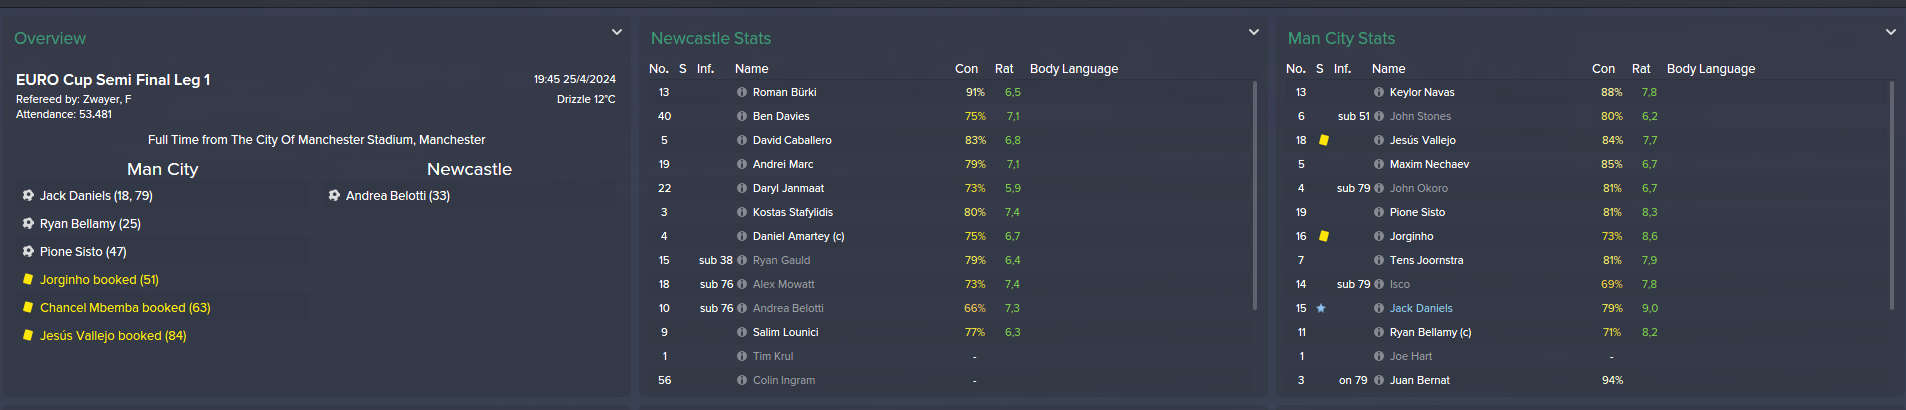Click yellow card icon for Chancel Mbemba booking
Screen dimensions: 1906x410
click(x=28, y=308)
